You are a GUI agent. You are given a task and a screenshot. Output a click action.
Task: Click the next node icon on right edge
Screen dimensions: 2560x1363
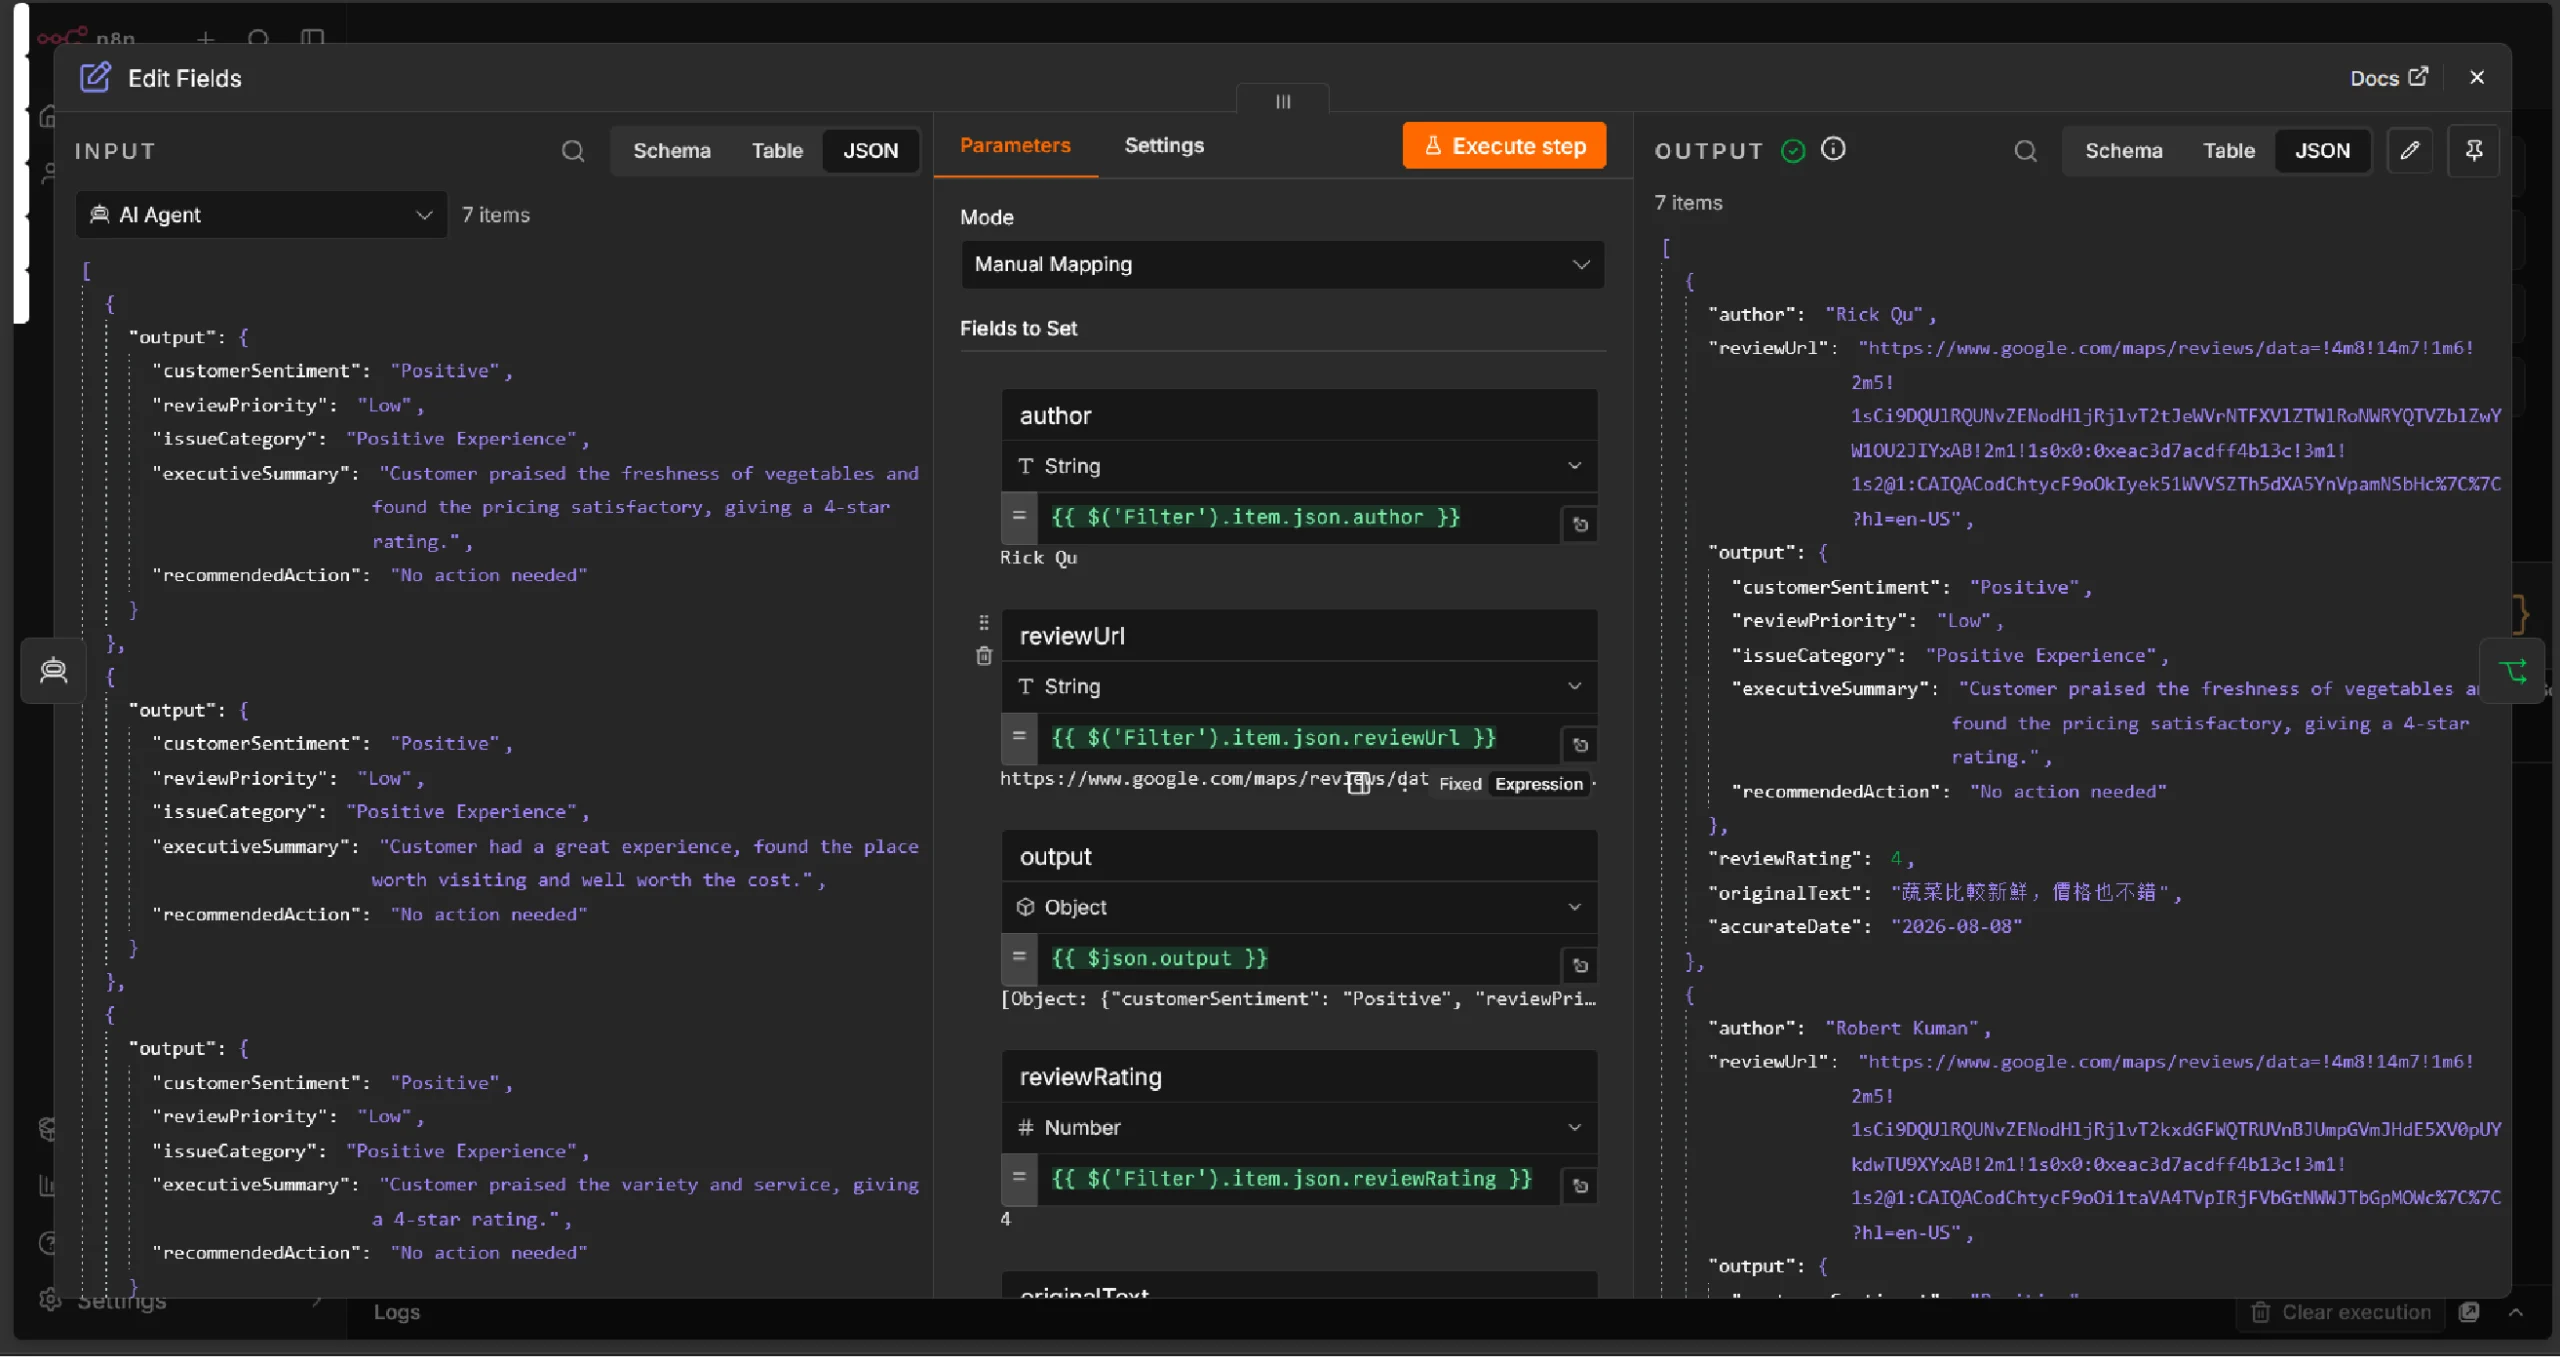[2512, 672]
